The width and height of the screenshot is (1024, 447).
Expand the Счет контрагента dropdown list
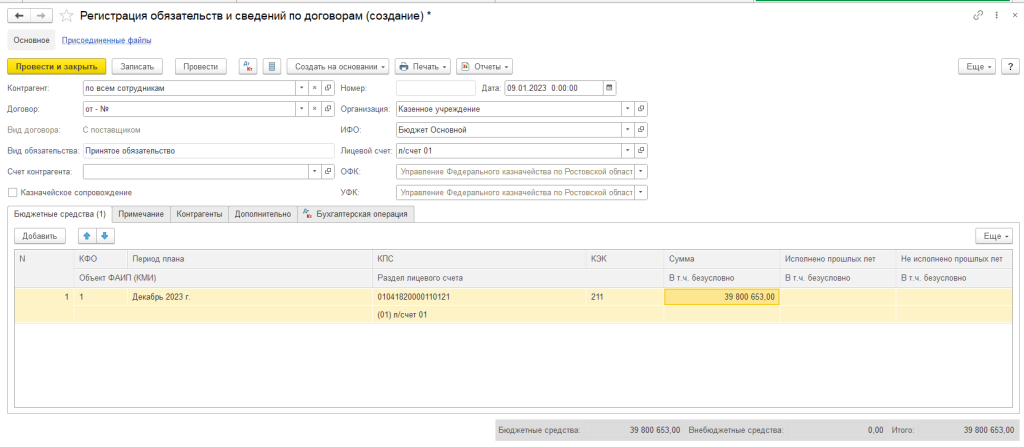click(314, 171)
